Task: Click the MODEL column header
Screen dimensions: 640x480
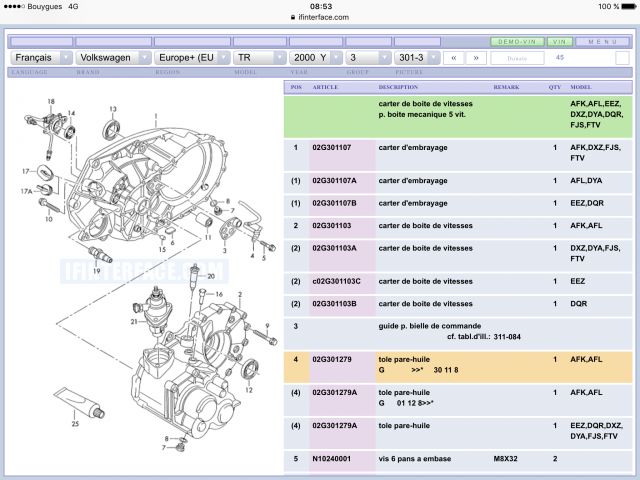Action: click(x=581, y=87)
